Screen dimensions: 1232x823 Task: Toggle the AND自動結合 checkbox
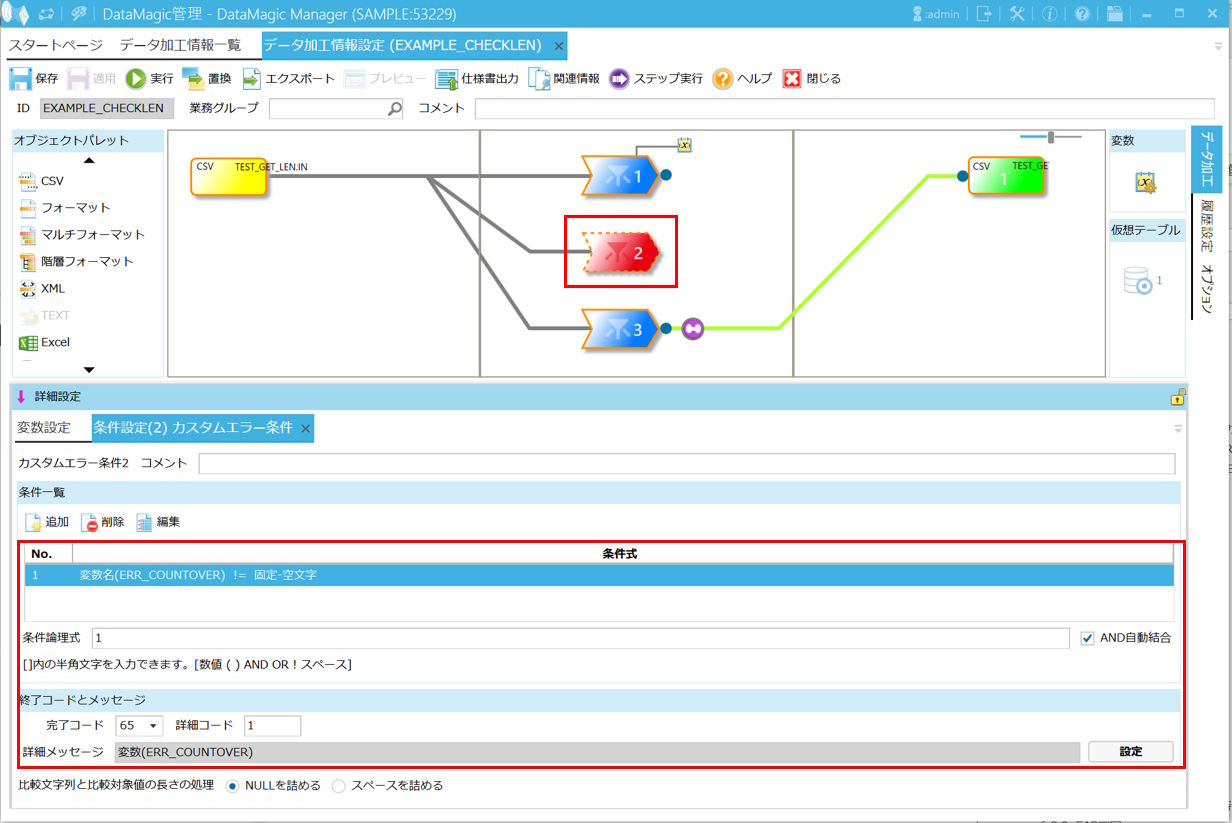coord(1088,638)
